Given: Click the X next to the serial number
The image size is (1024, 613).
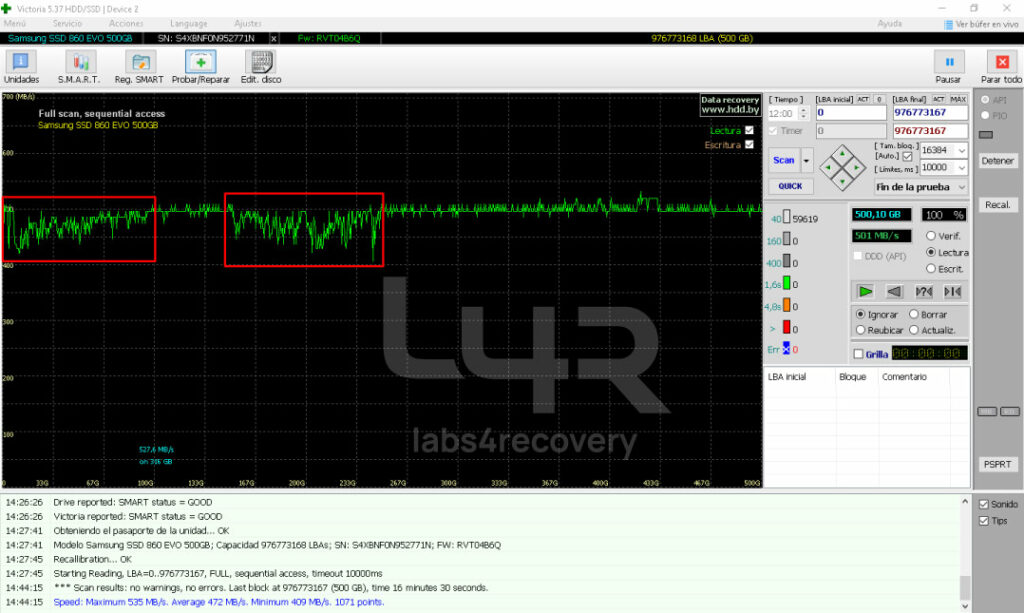Looking at the screenshot, I should point(274,39).
